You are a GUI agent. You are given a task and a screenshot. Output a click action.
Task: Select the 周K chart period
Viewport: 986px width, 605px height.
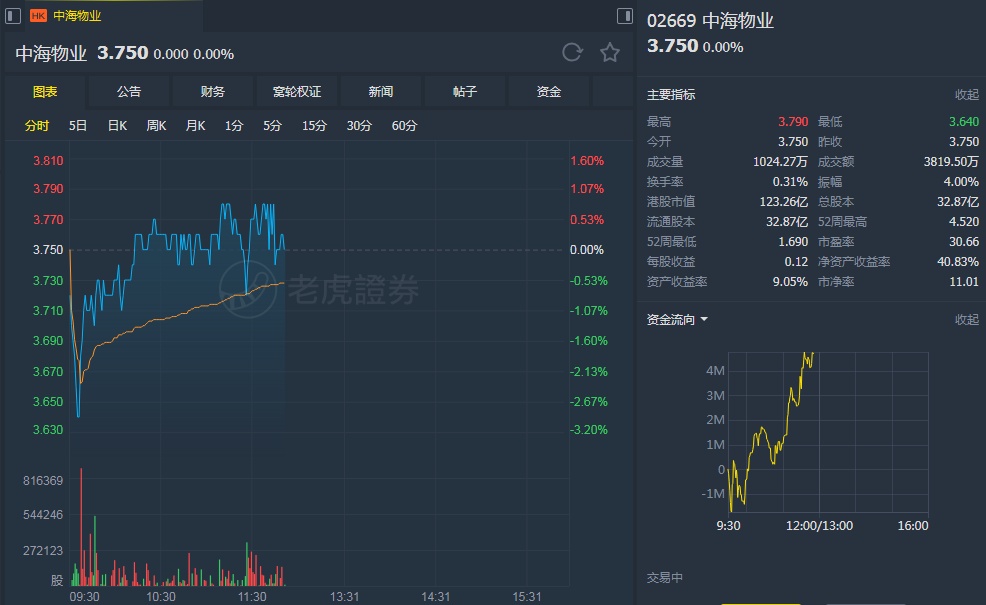pyautogui.click(x=156, y=126)
